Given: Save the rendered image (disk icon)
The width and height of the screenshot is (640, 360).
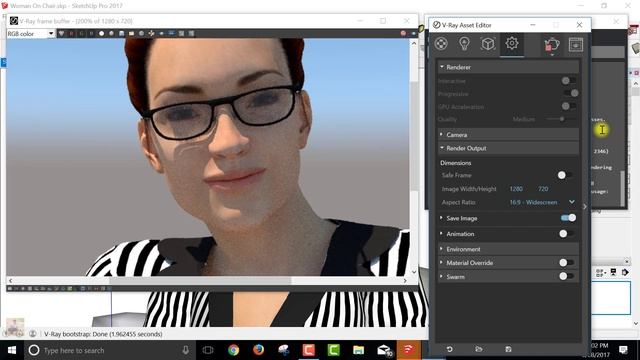Looking at the screenshot, I should (121, 33).
